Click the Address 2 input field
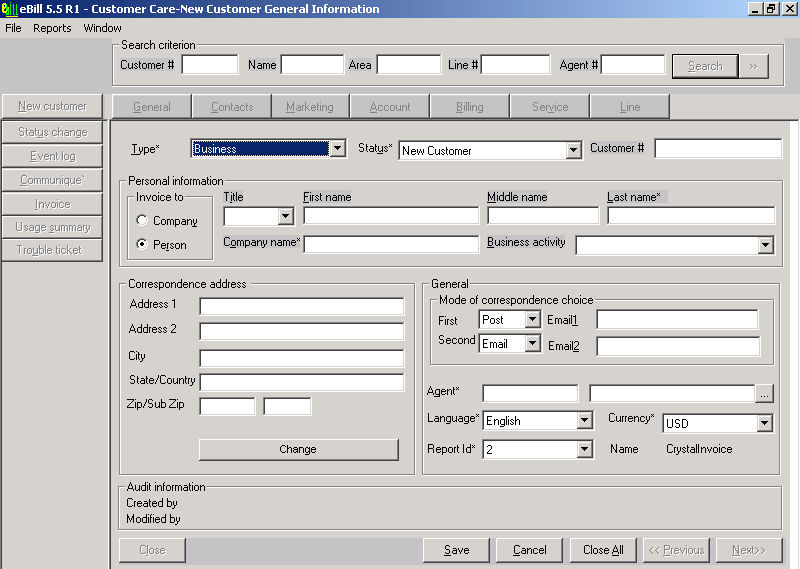 tap(302, 331)
